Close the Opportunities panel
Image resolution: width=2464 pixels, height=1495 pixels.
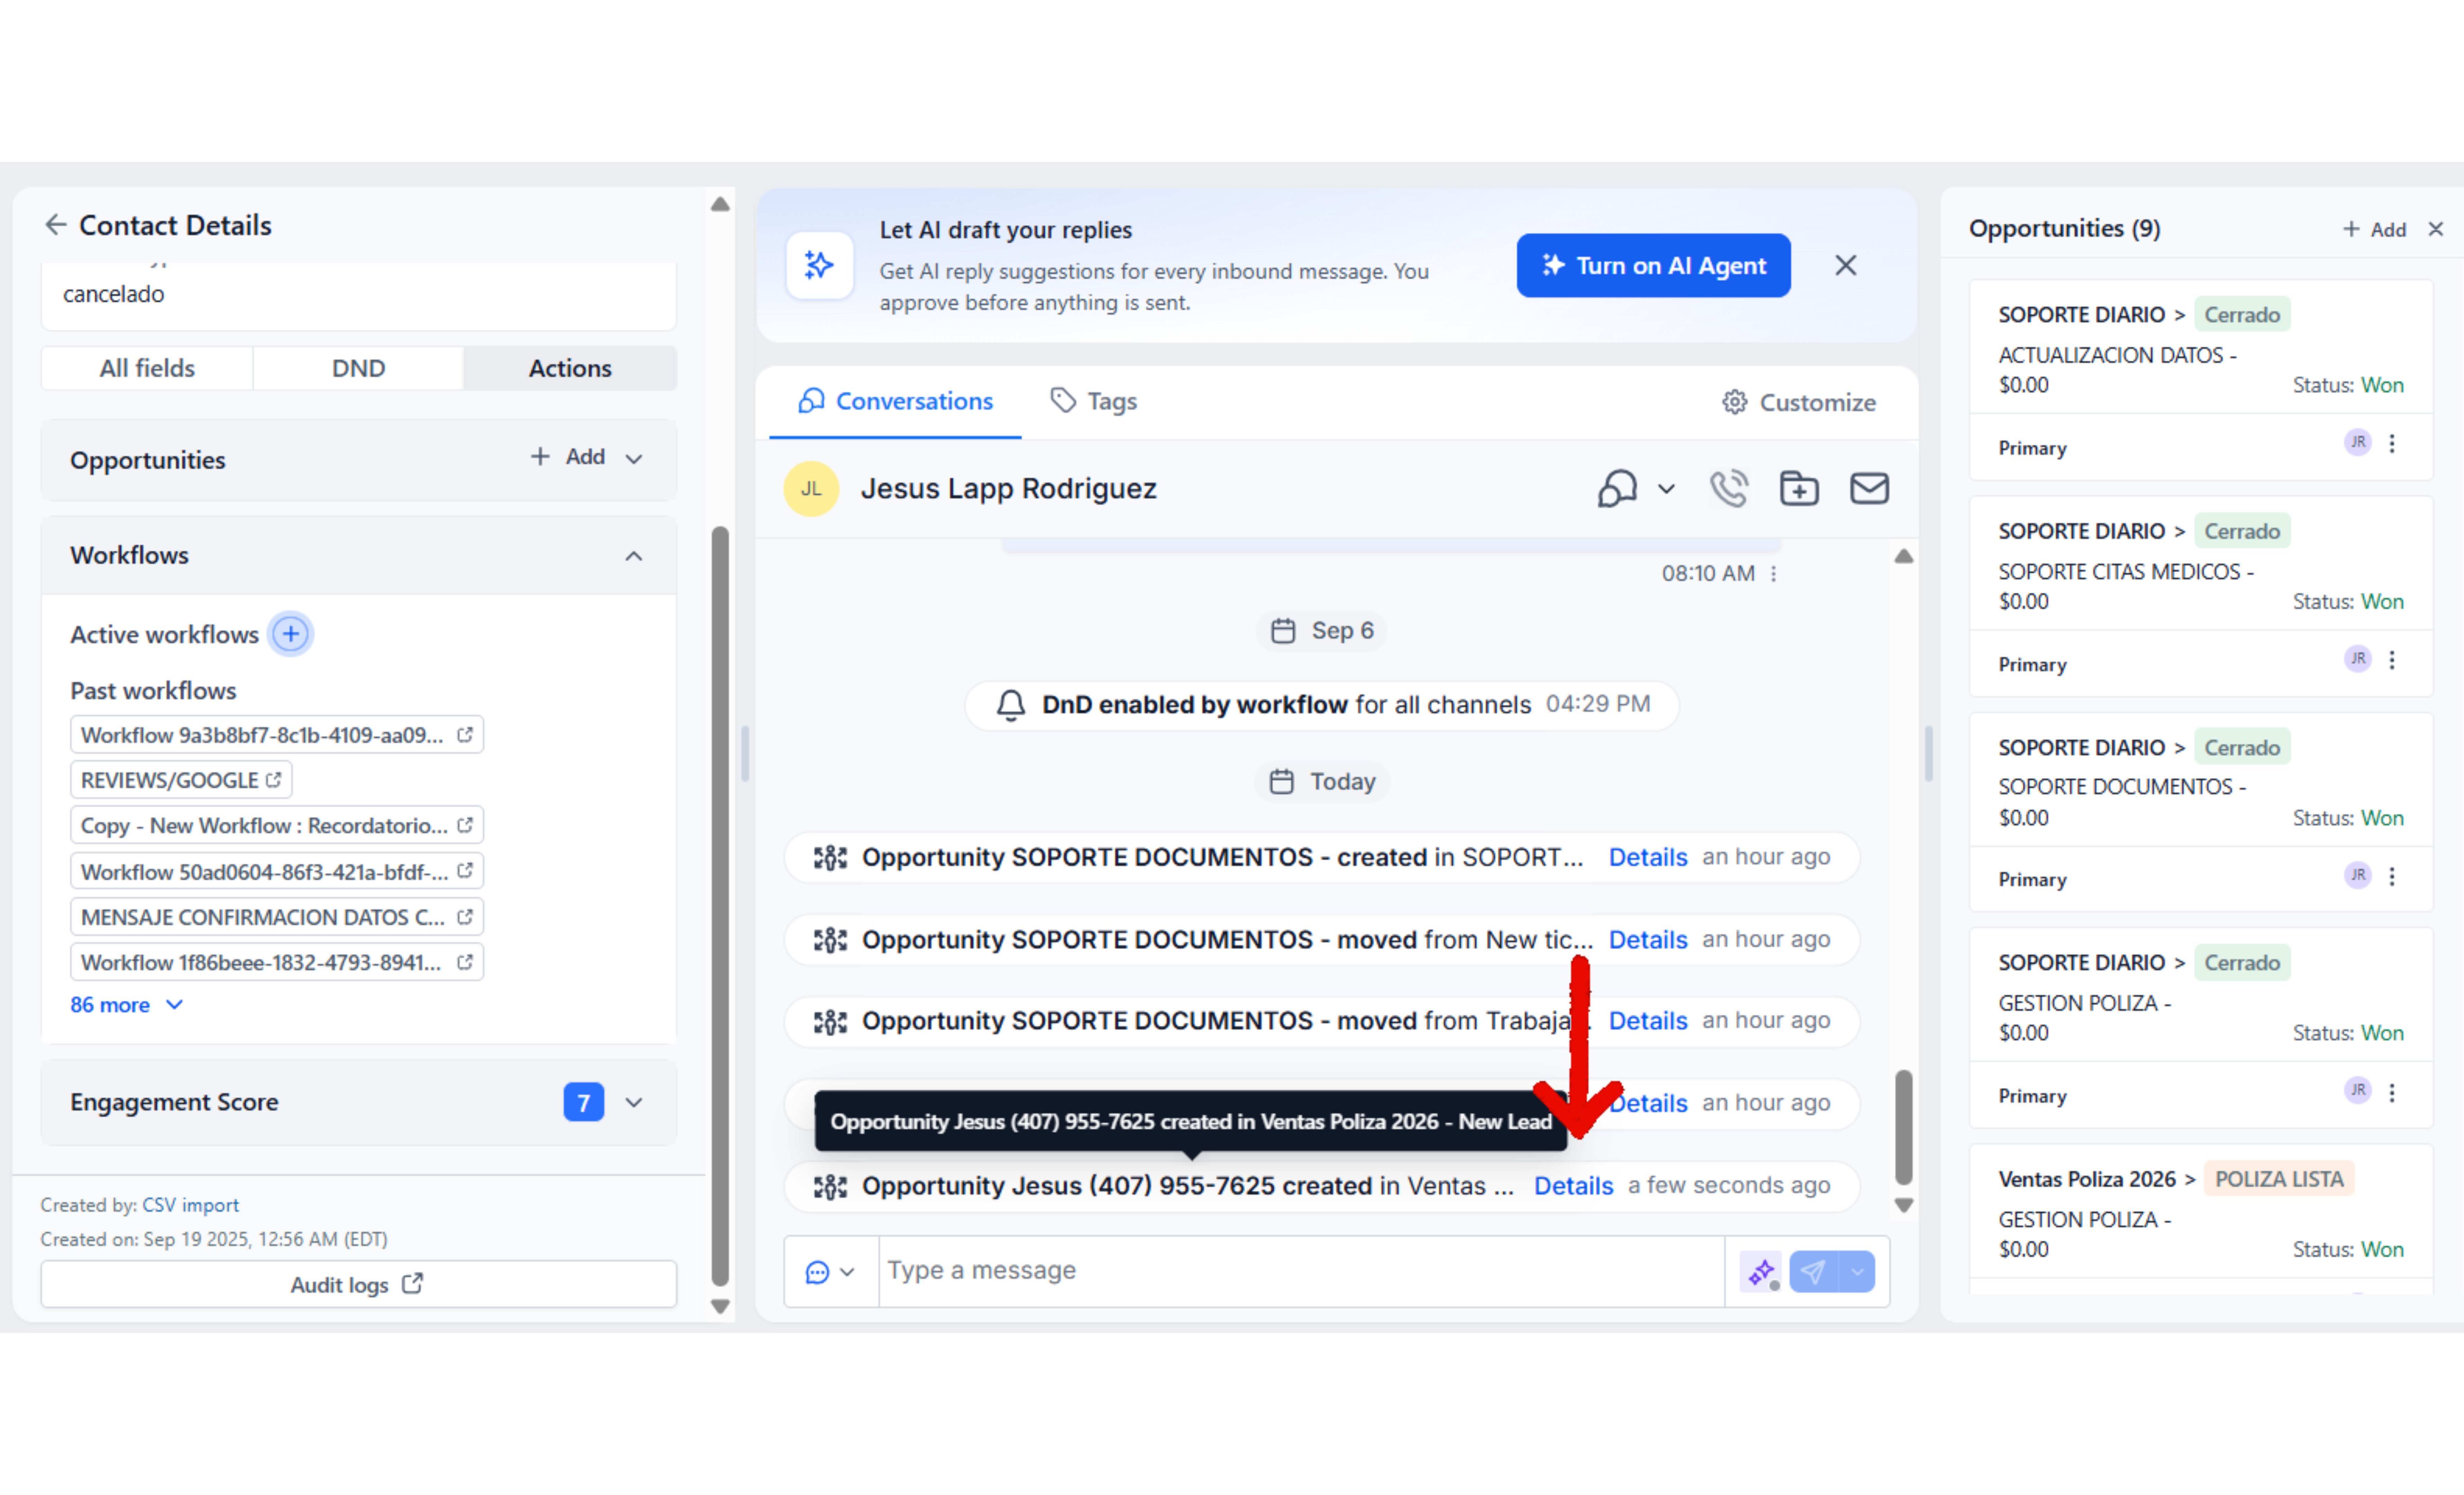click(x=2436, y=229)
